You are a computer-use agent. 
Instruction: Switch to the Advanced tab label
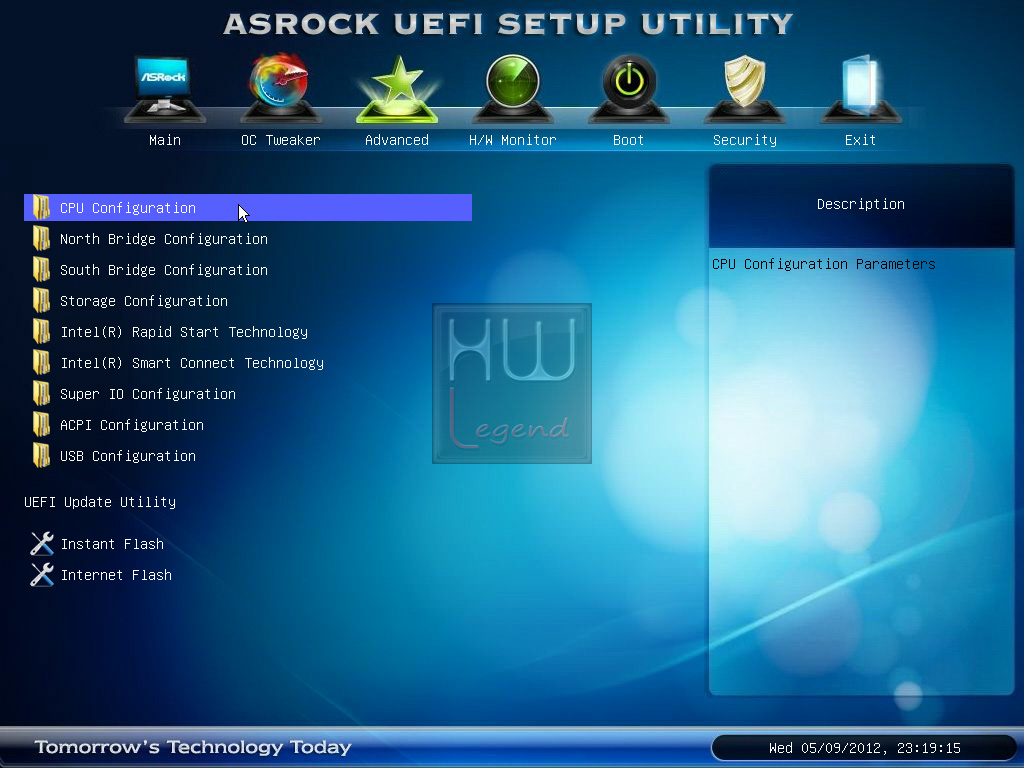click(396, 140)
